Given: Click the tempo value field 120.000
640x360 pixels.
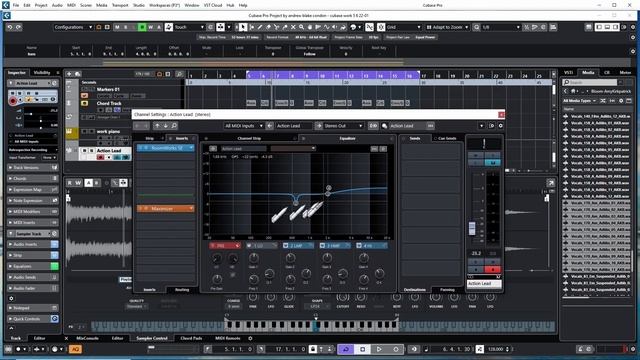Looking at the screenshot, I should pyautogui.click(x=495, y=349).
